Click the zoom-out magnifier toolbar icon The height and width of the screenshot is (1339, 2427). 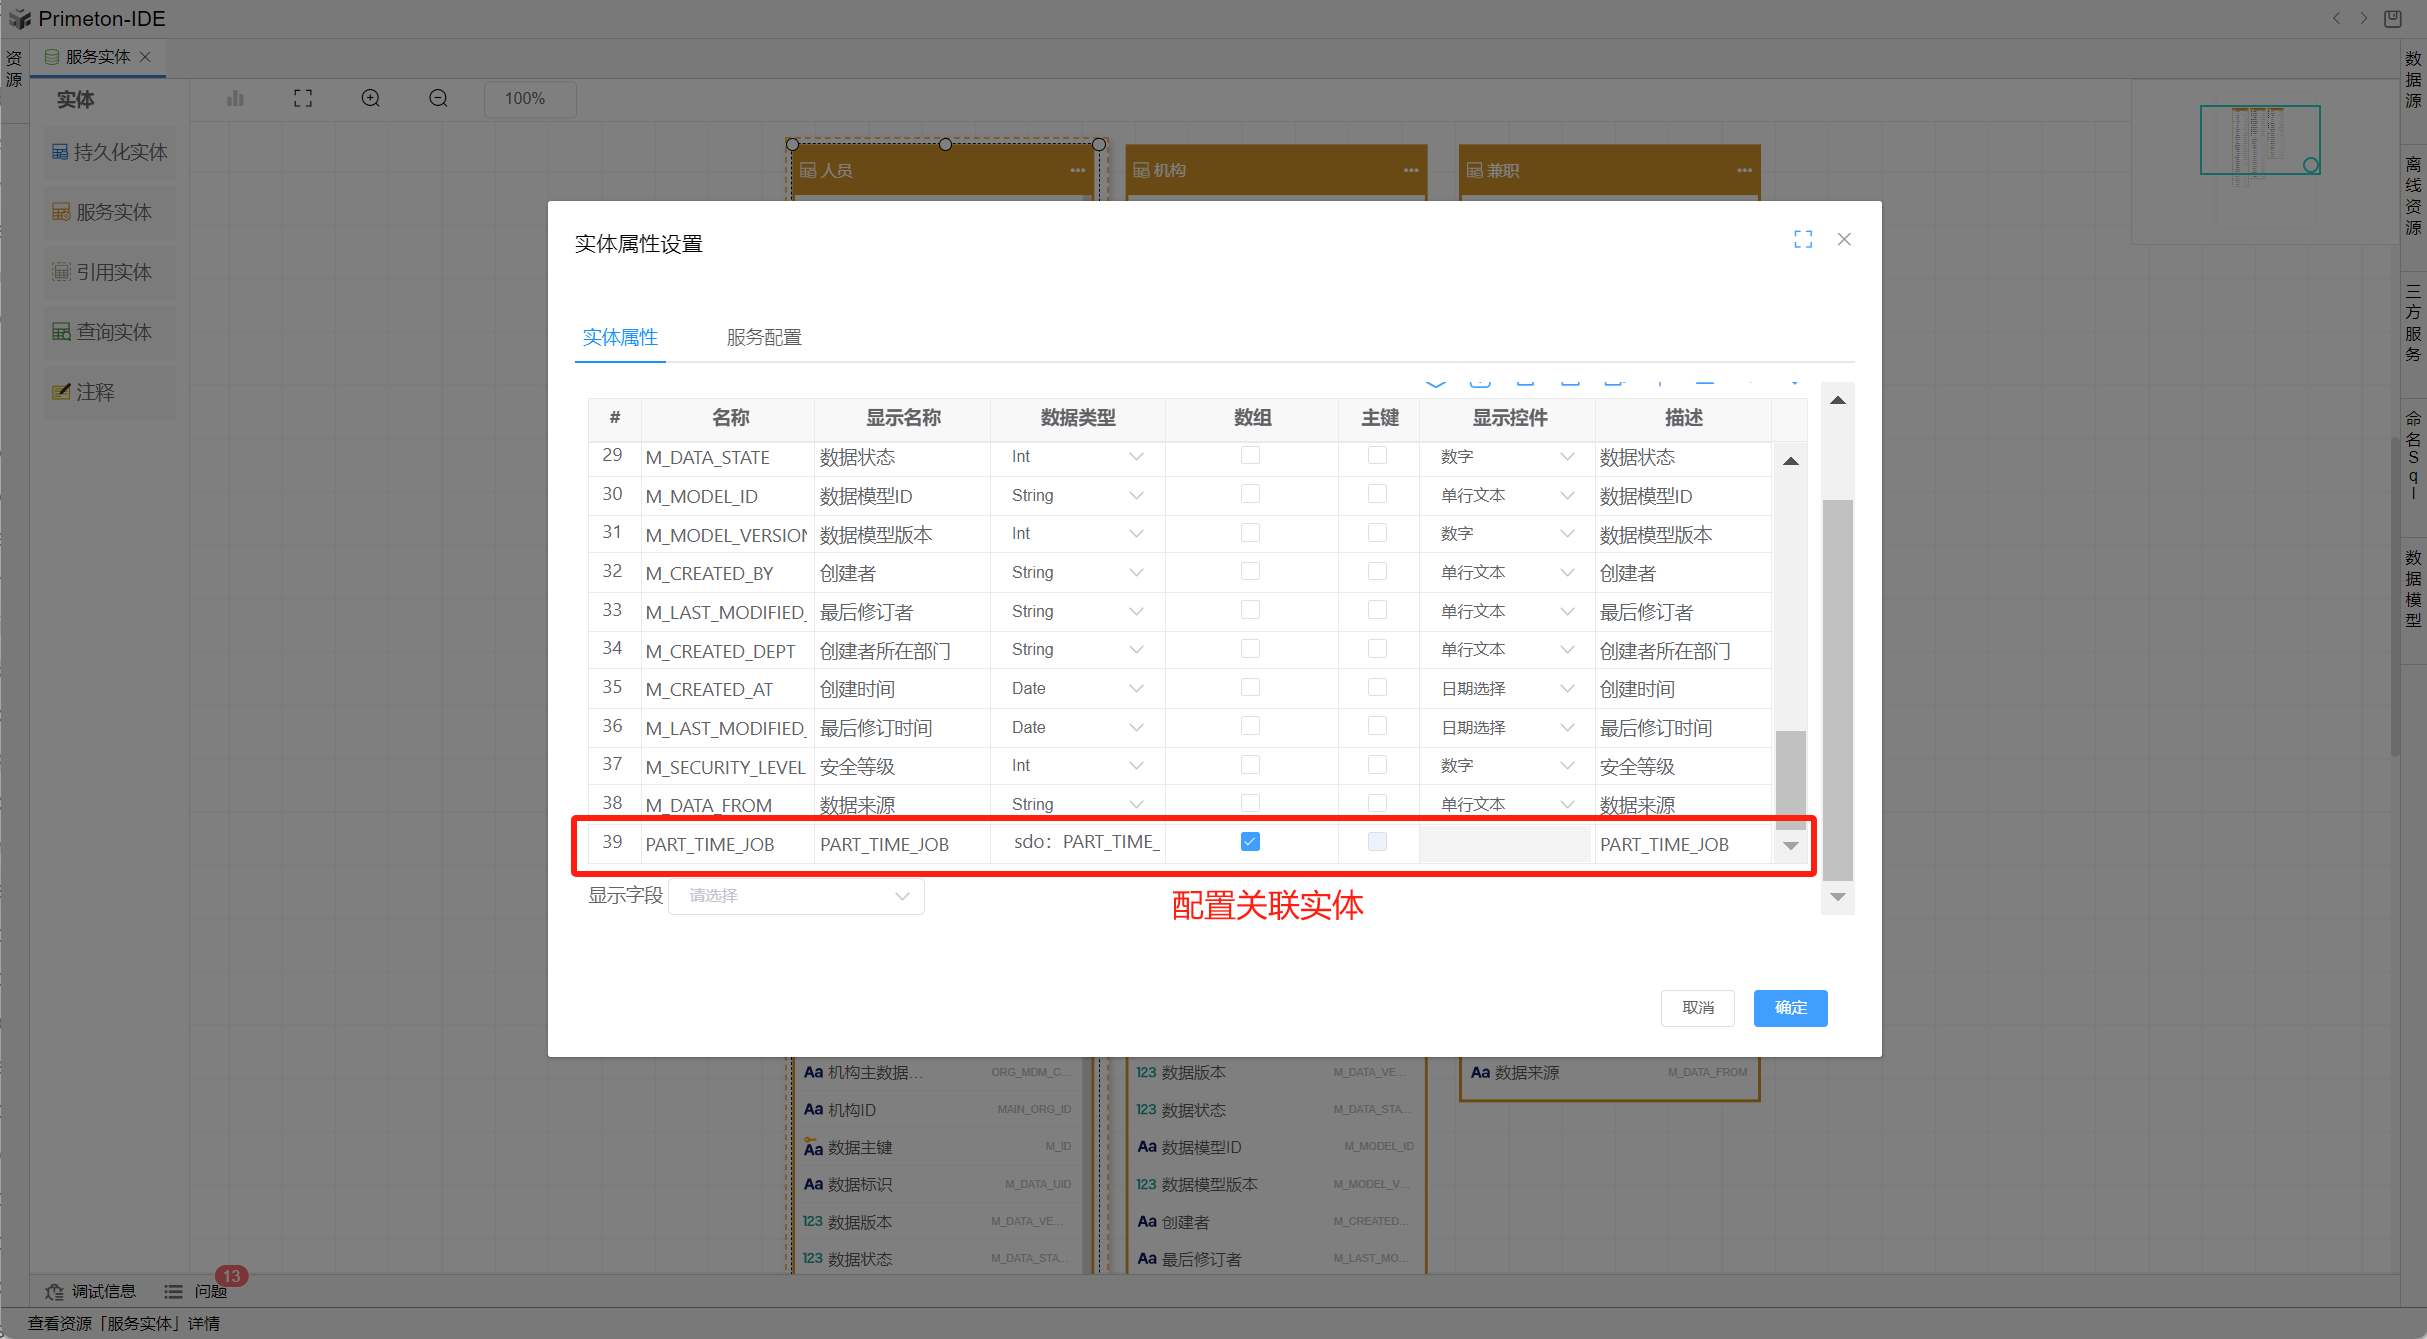(438, 98)
